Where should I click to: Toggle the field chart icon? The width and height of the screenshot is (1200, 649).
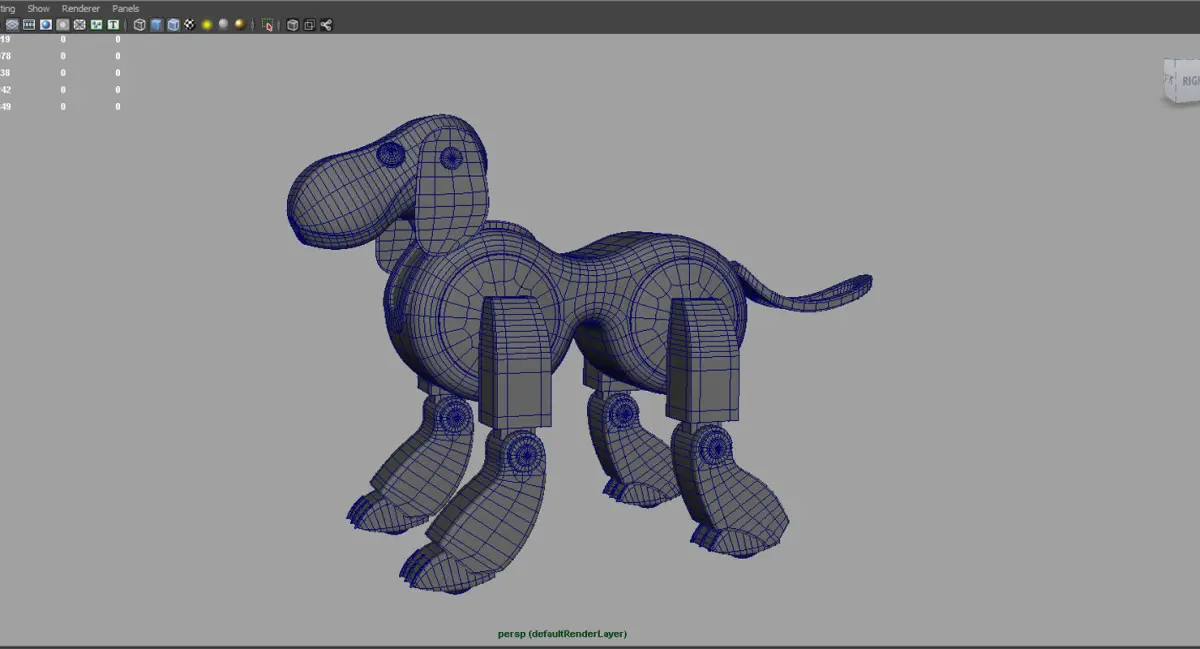click(x=79, y=24)
